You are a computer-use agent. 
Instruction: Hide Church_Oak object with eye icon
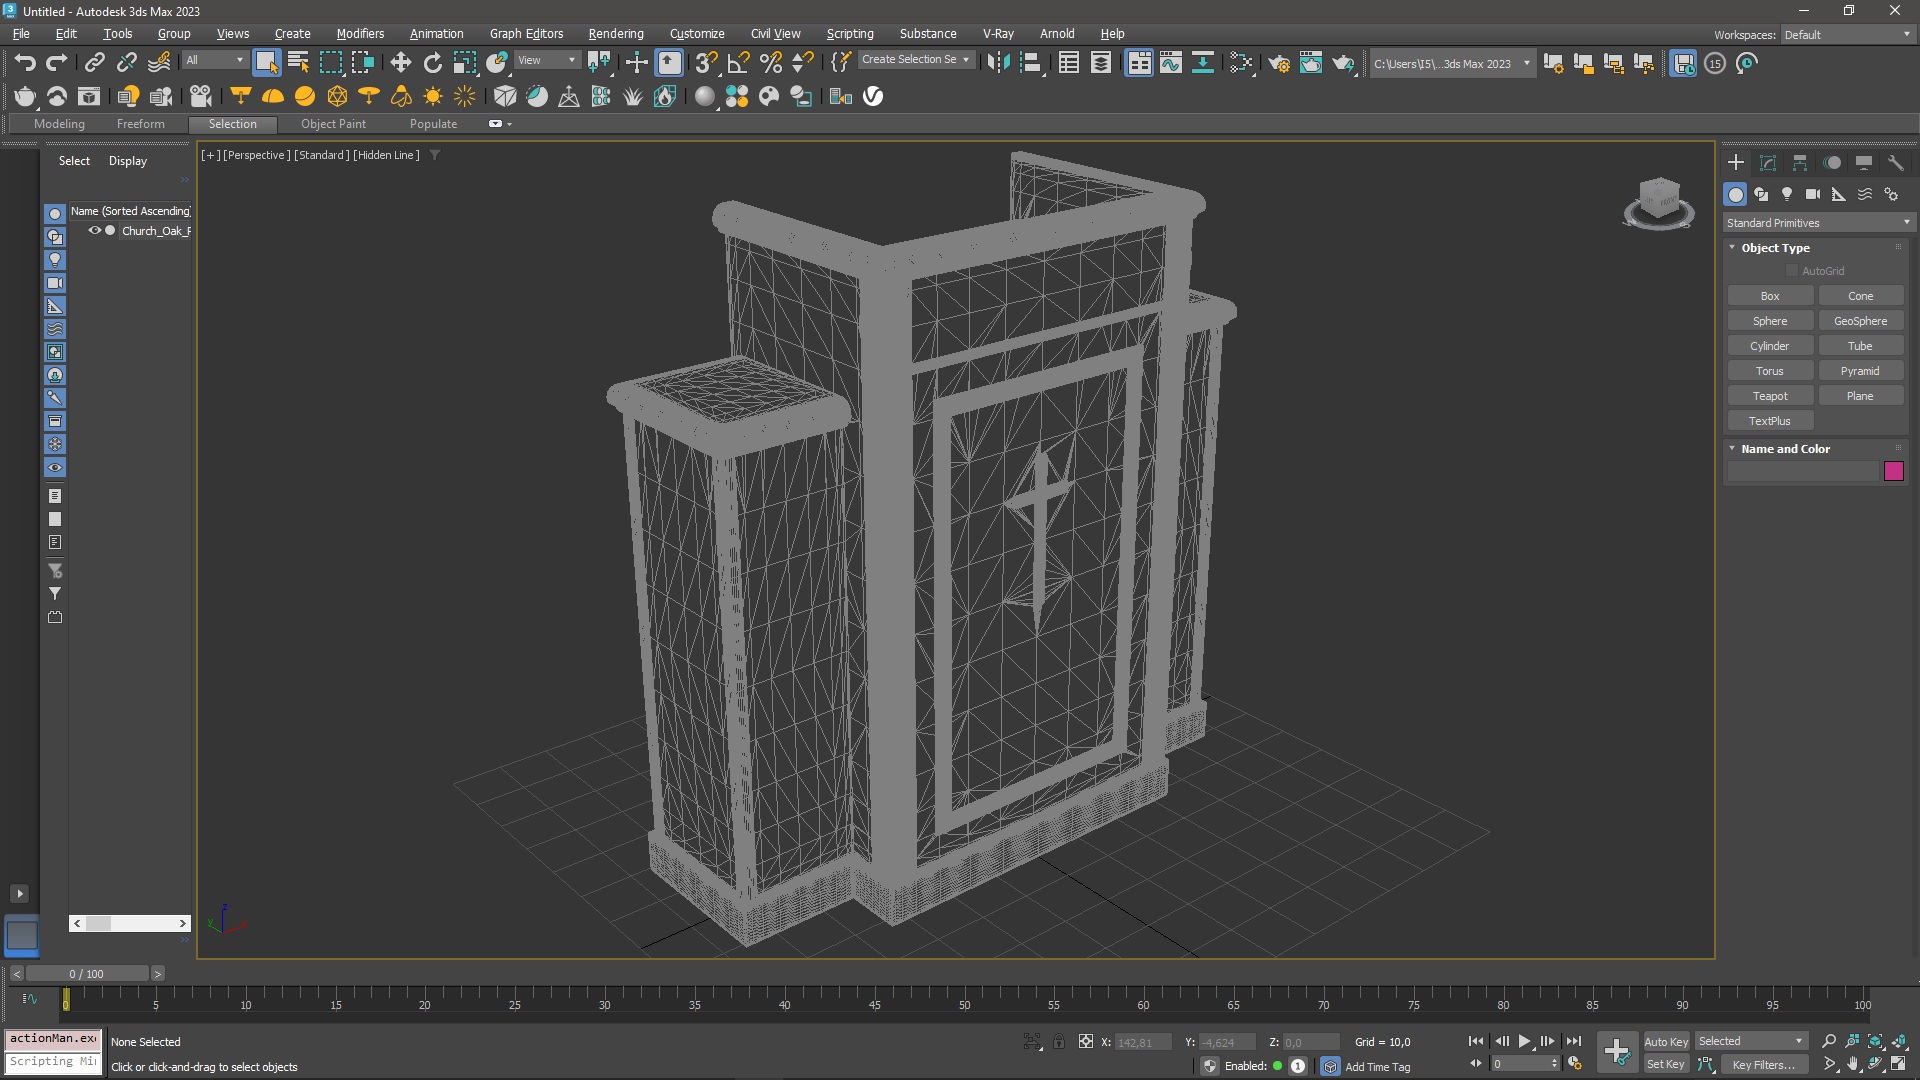point(95,231)
